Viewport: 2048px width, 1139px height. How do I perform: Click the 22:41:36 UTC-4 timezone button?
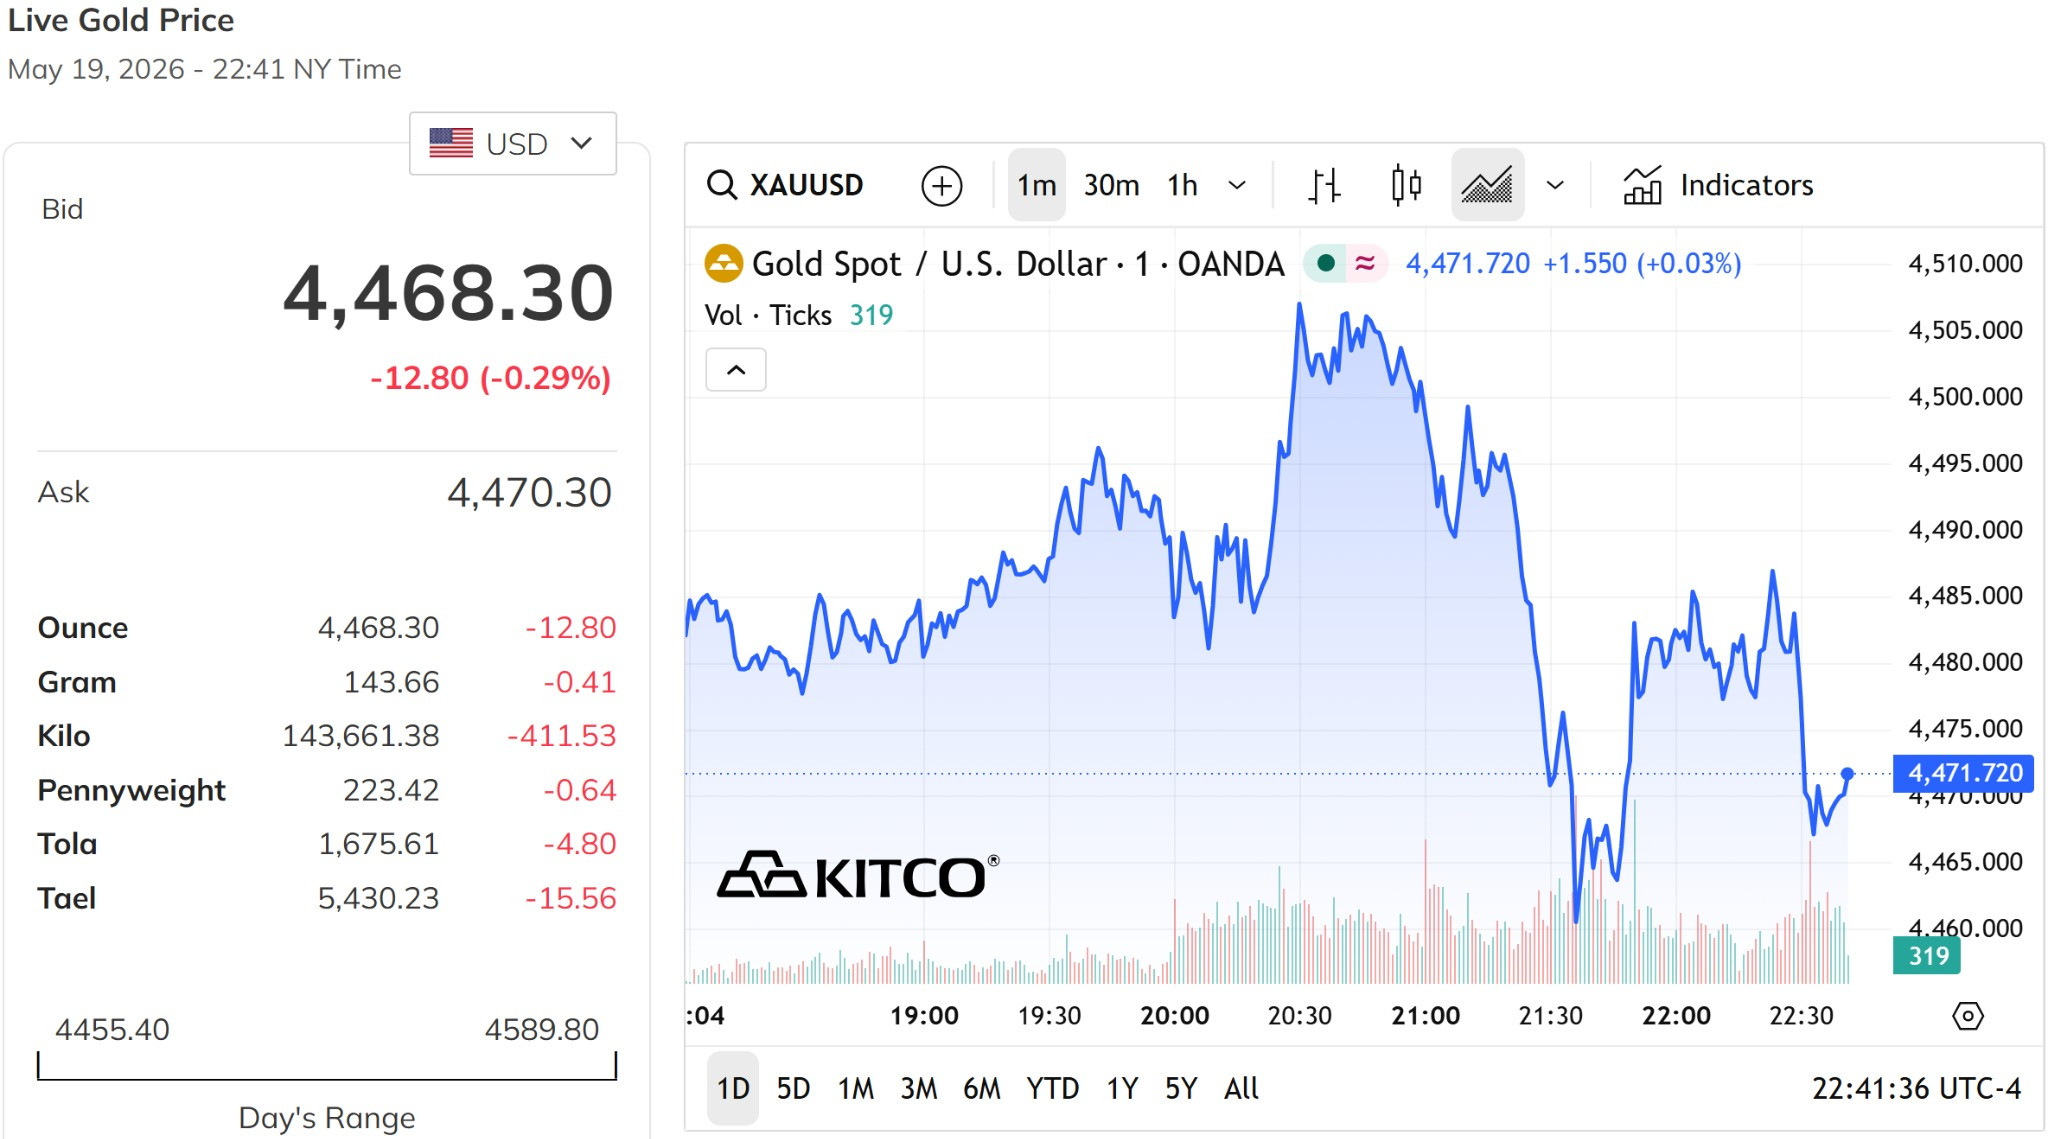pos(1916,1088)
